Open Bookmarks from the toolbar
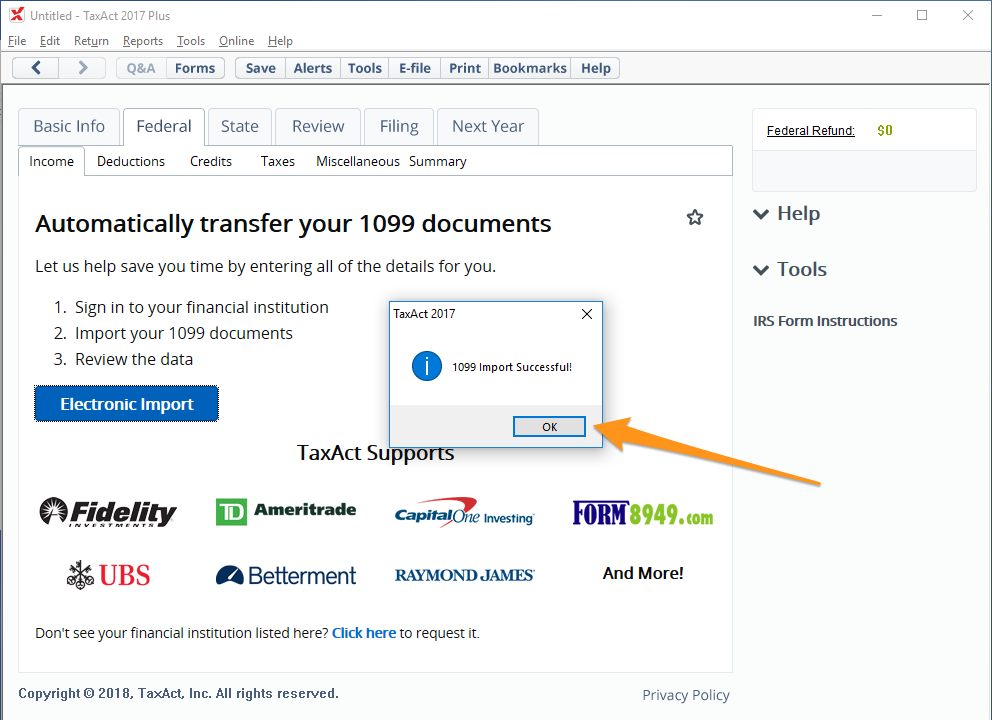Screen dimensions: 992x720 pyautogui.click(x=530, y=68)
